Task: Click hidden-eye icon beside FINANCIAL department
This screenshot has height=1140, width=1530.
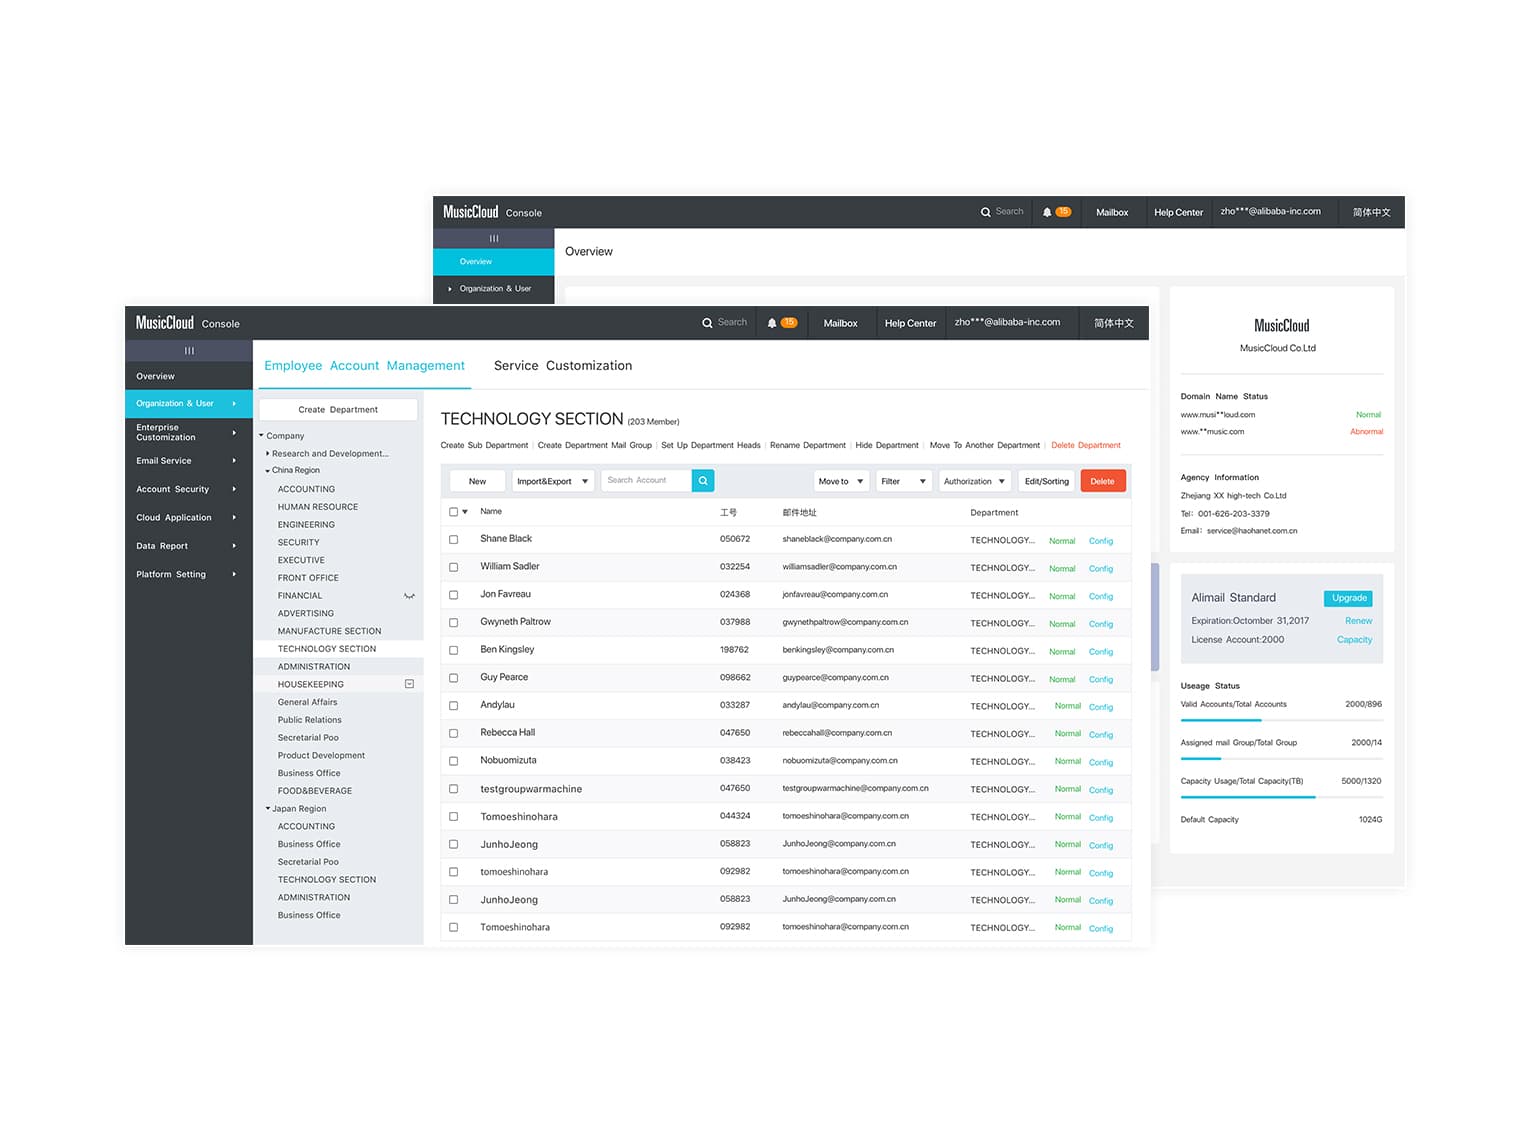Action: pos(409,596)
